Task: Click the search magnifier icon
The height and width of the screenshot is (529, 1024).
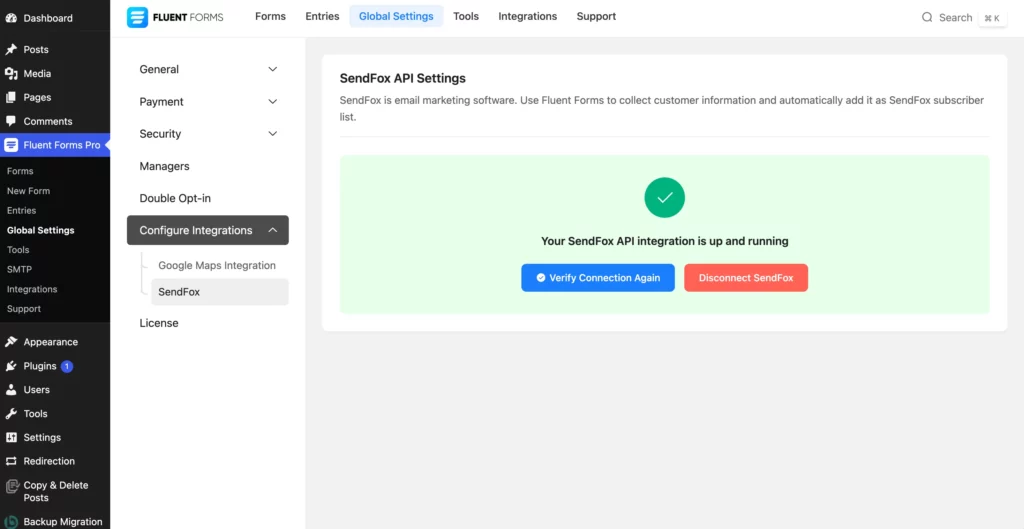Action: 927,18
